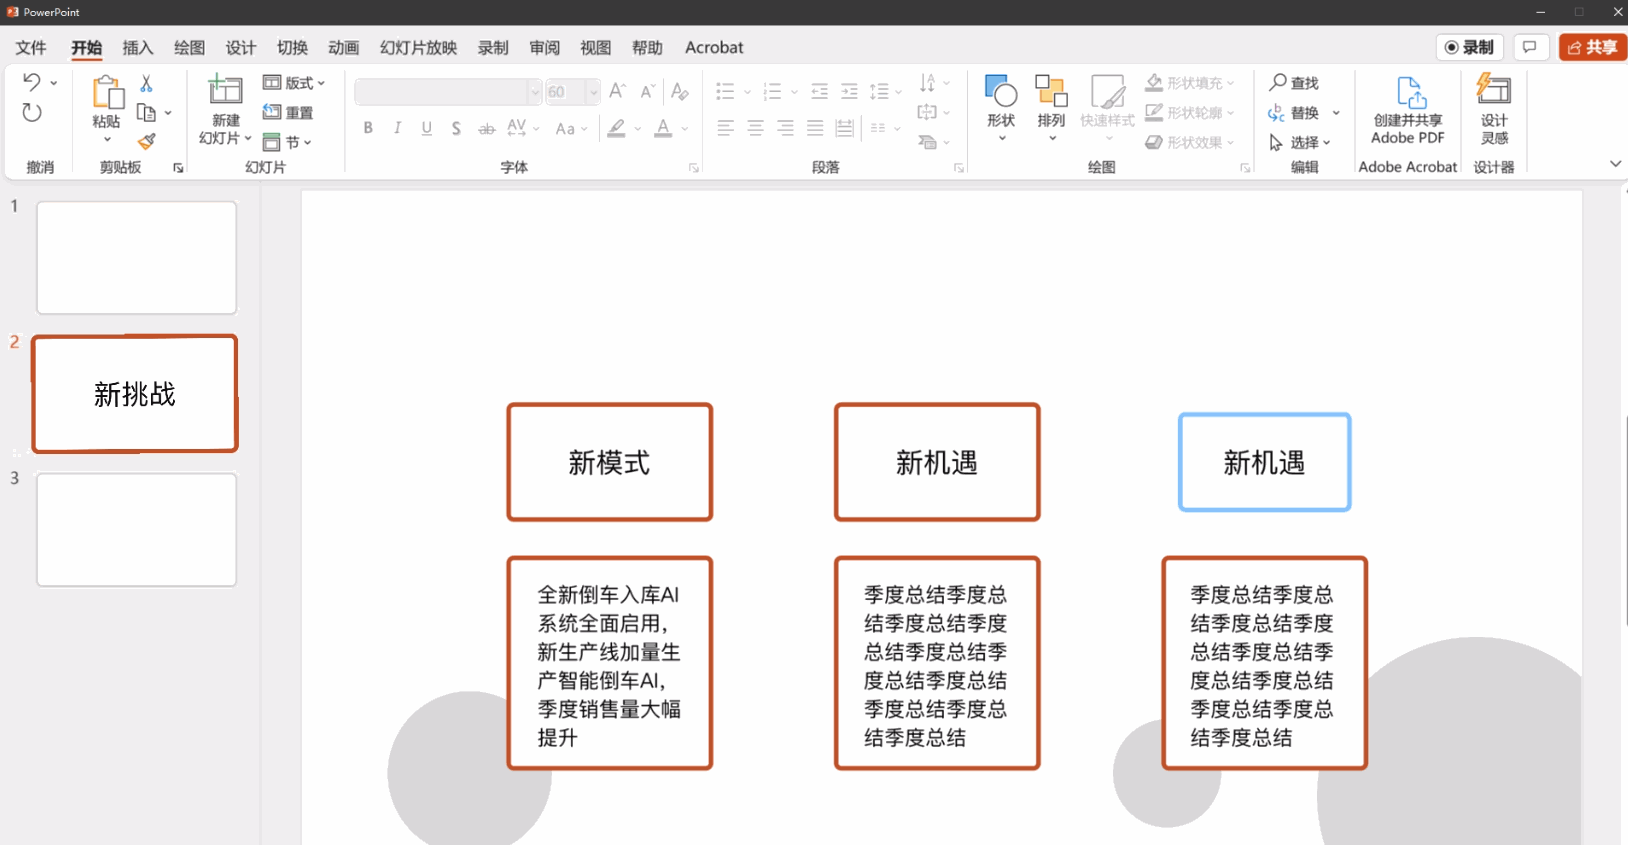
Task: Decrease the list indent level
Action: [820, 92]
